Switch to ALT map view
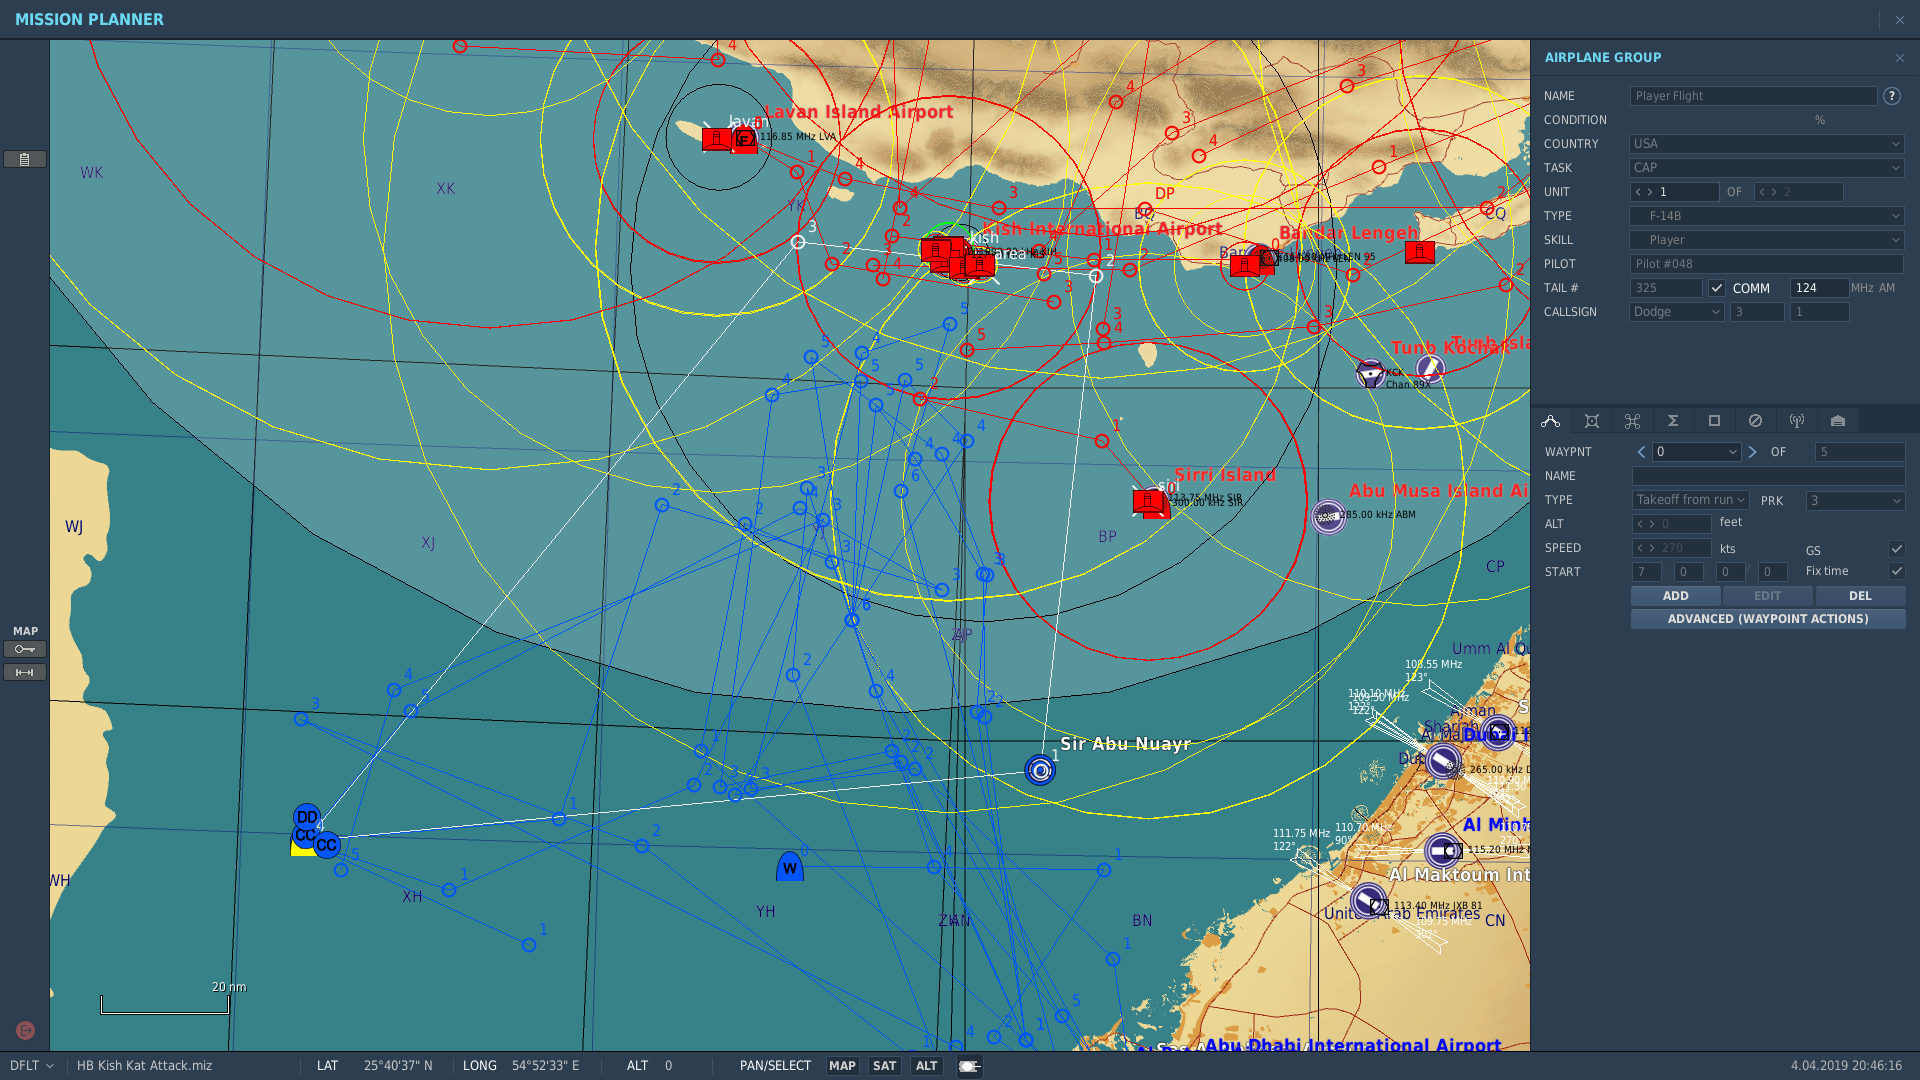Viewport: 1920px width, 1080px height. (927, 1066)
